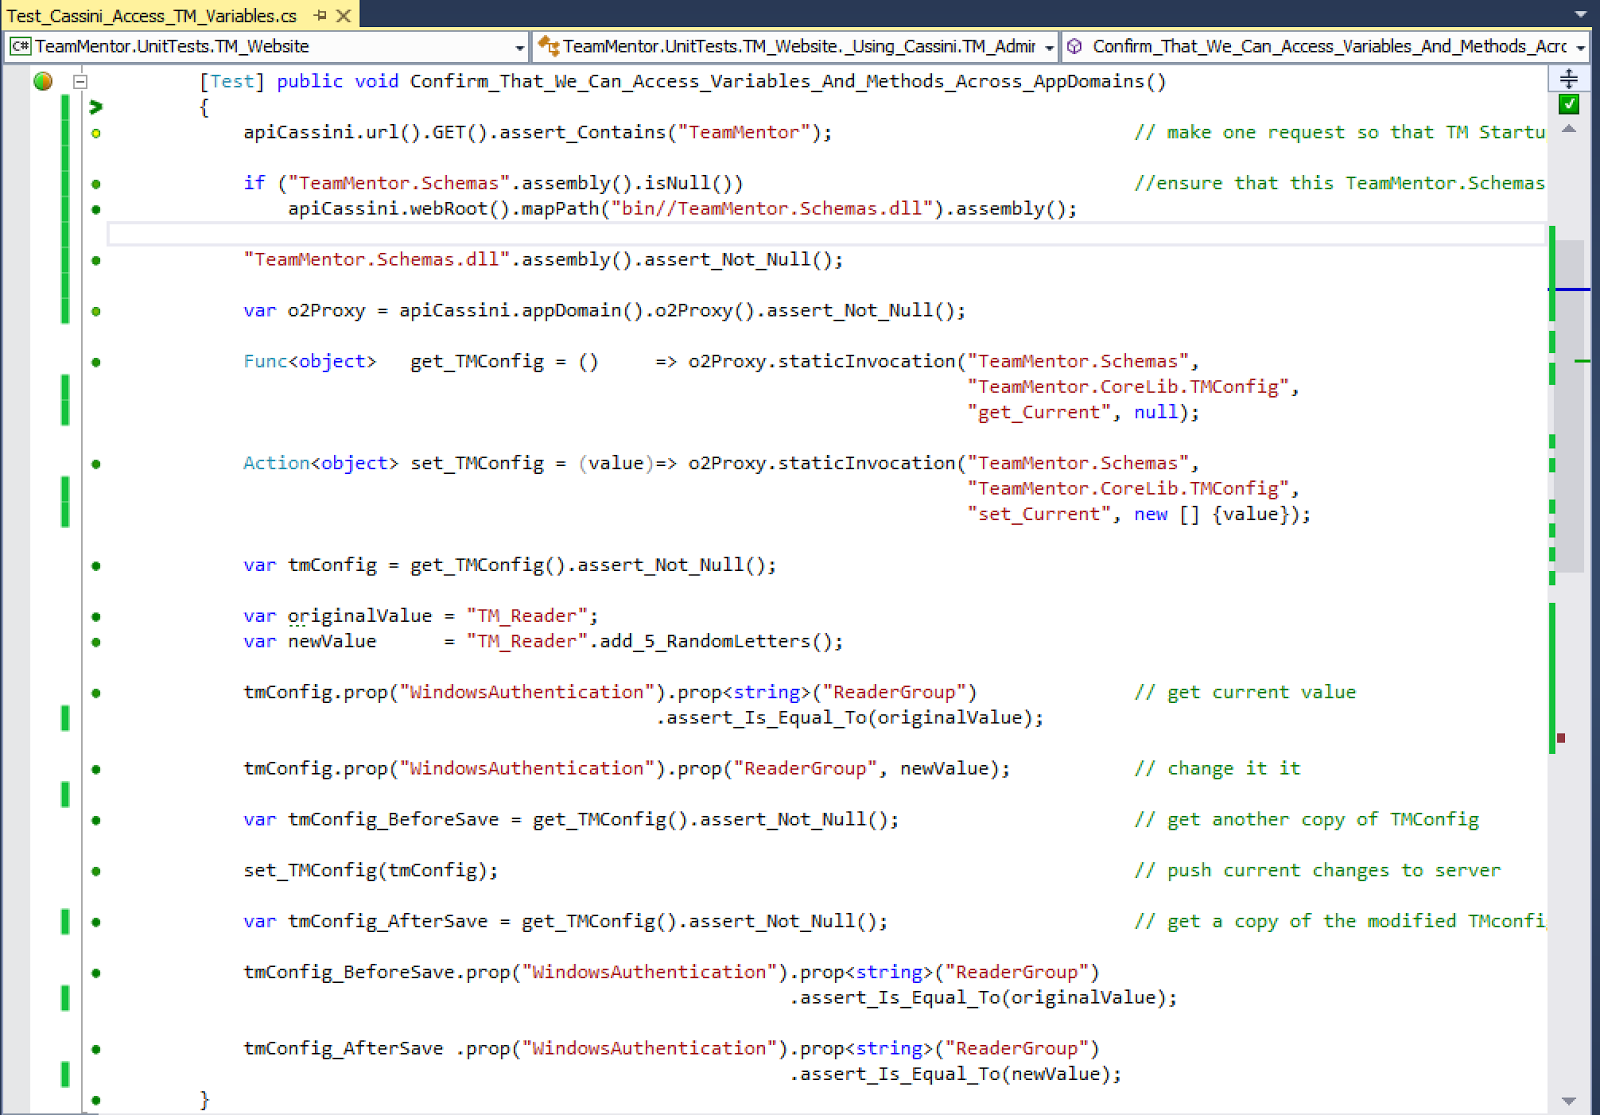This screenshot has width=1600, height=1115.
Task: Click the '// get current value' comment
Action: pos(1245,692)
